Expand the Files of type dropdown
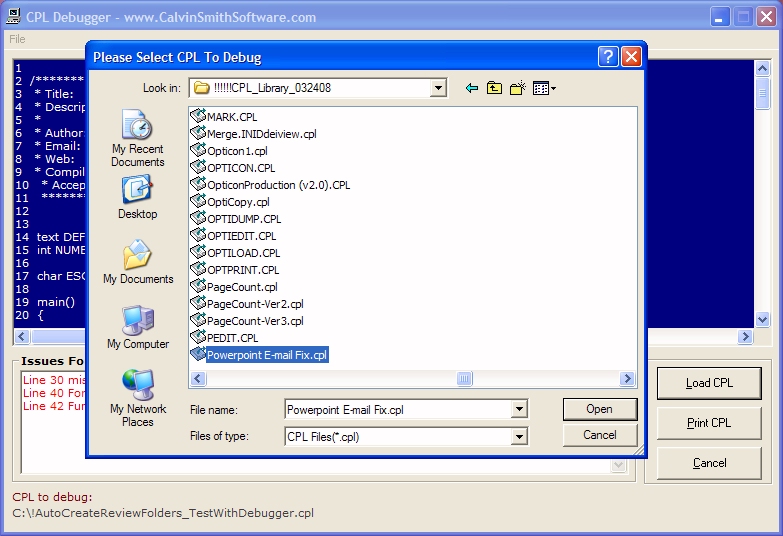This screenshot has width=783, height=536. (519, 437)
